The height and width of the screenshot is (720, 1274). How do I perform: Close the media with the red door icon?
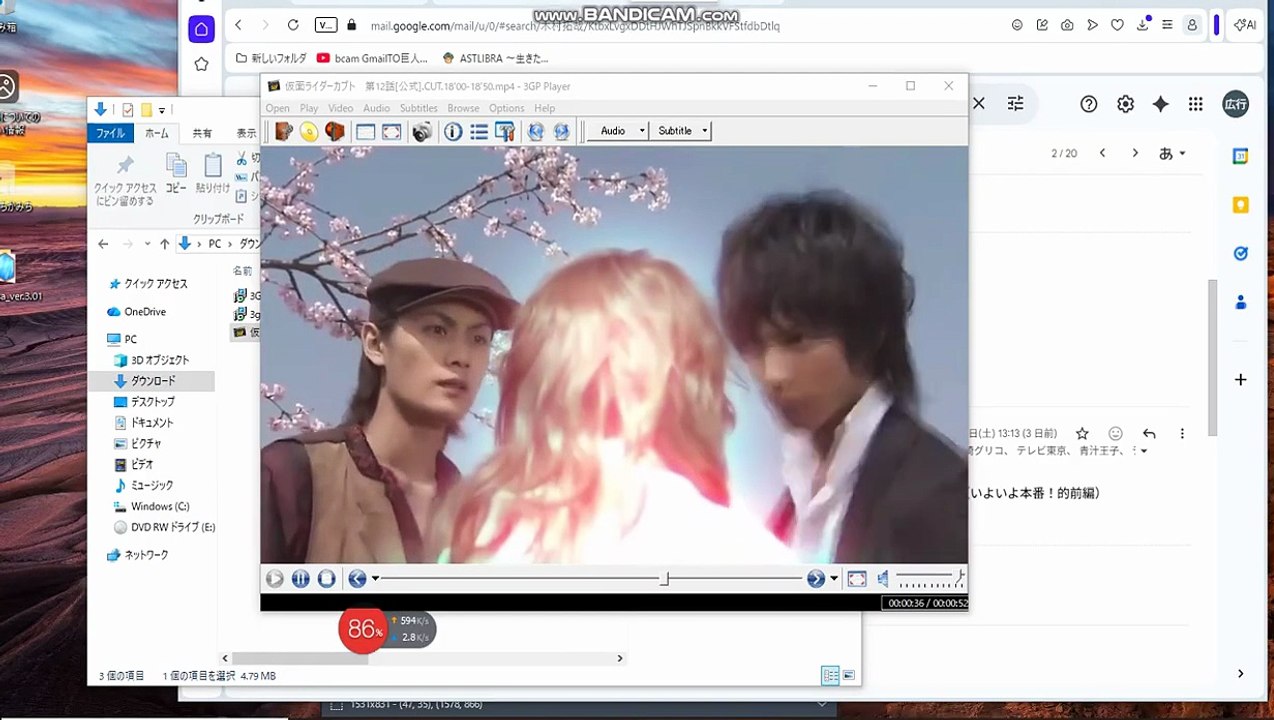[x=335, y=131]
